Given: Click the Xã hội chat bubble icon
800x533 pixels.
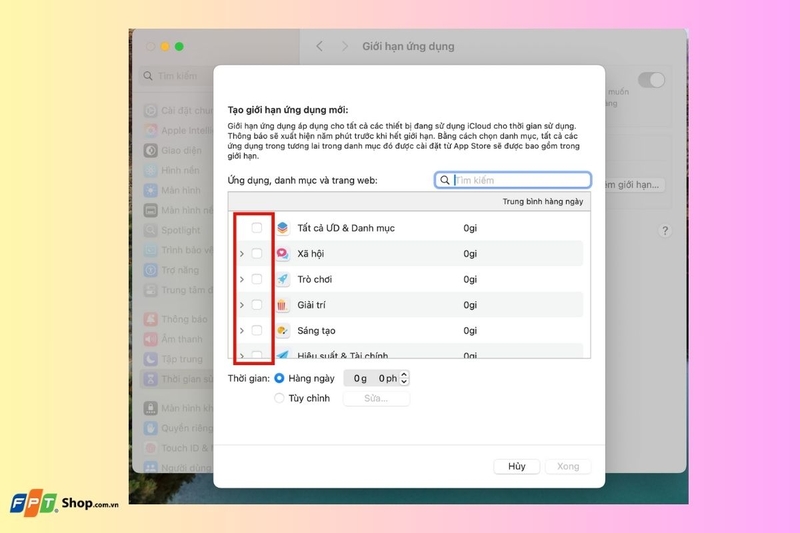Looking at the screenshot, I should coord(283,253).
